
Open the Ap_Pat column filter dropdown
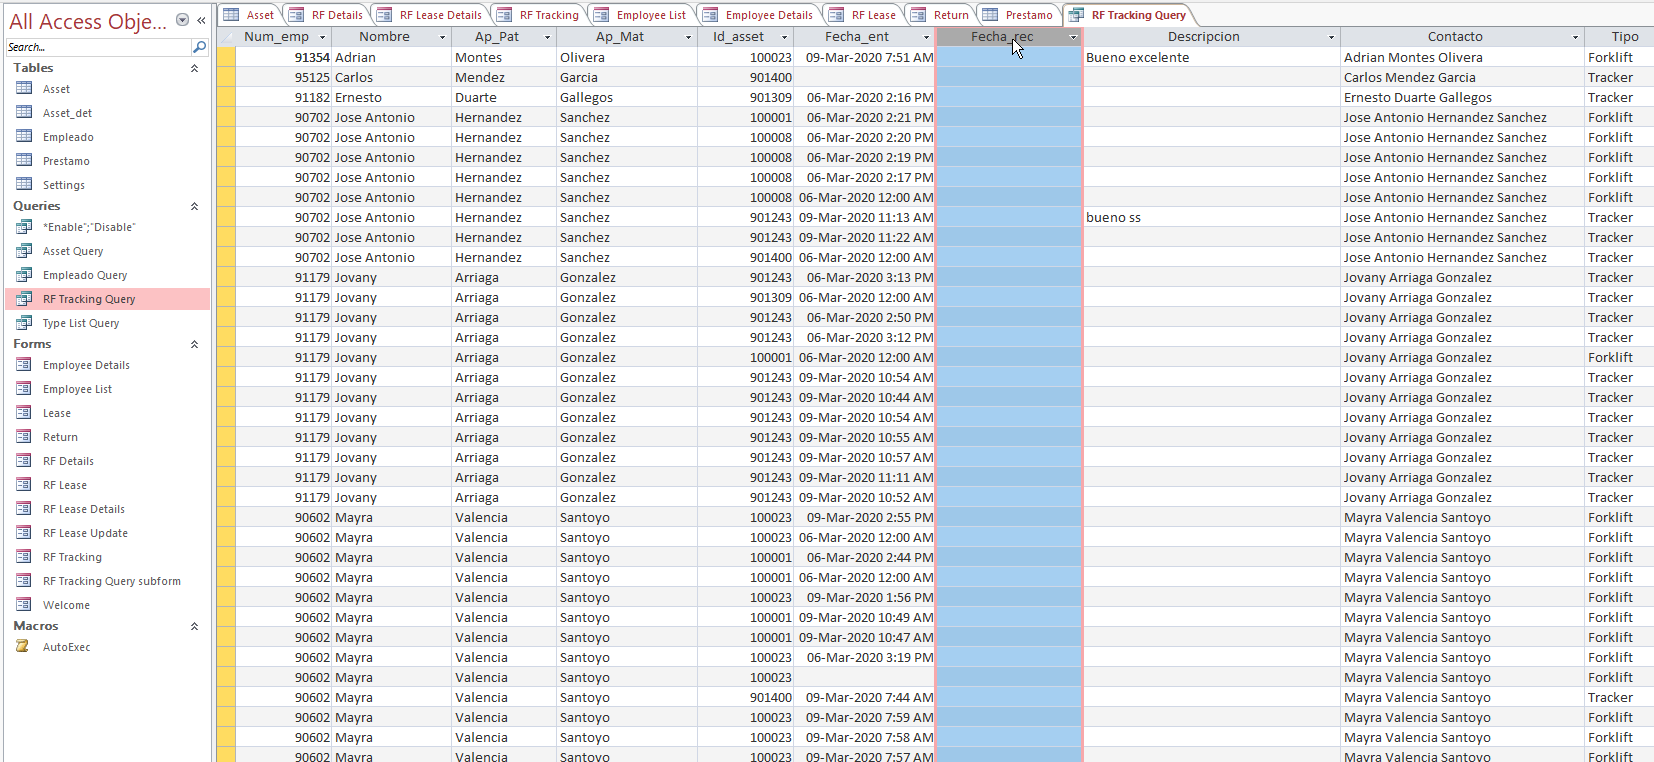click(x=547, y=37)
